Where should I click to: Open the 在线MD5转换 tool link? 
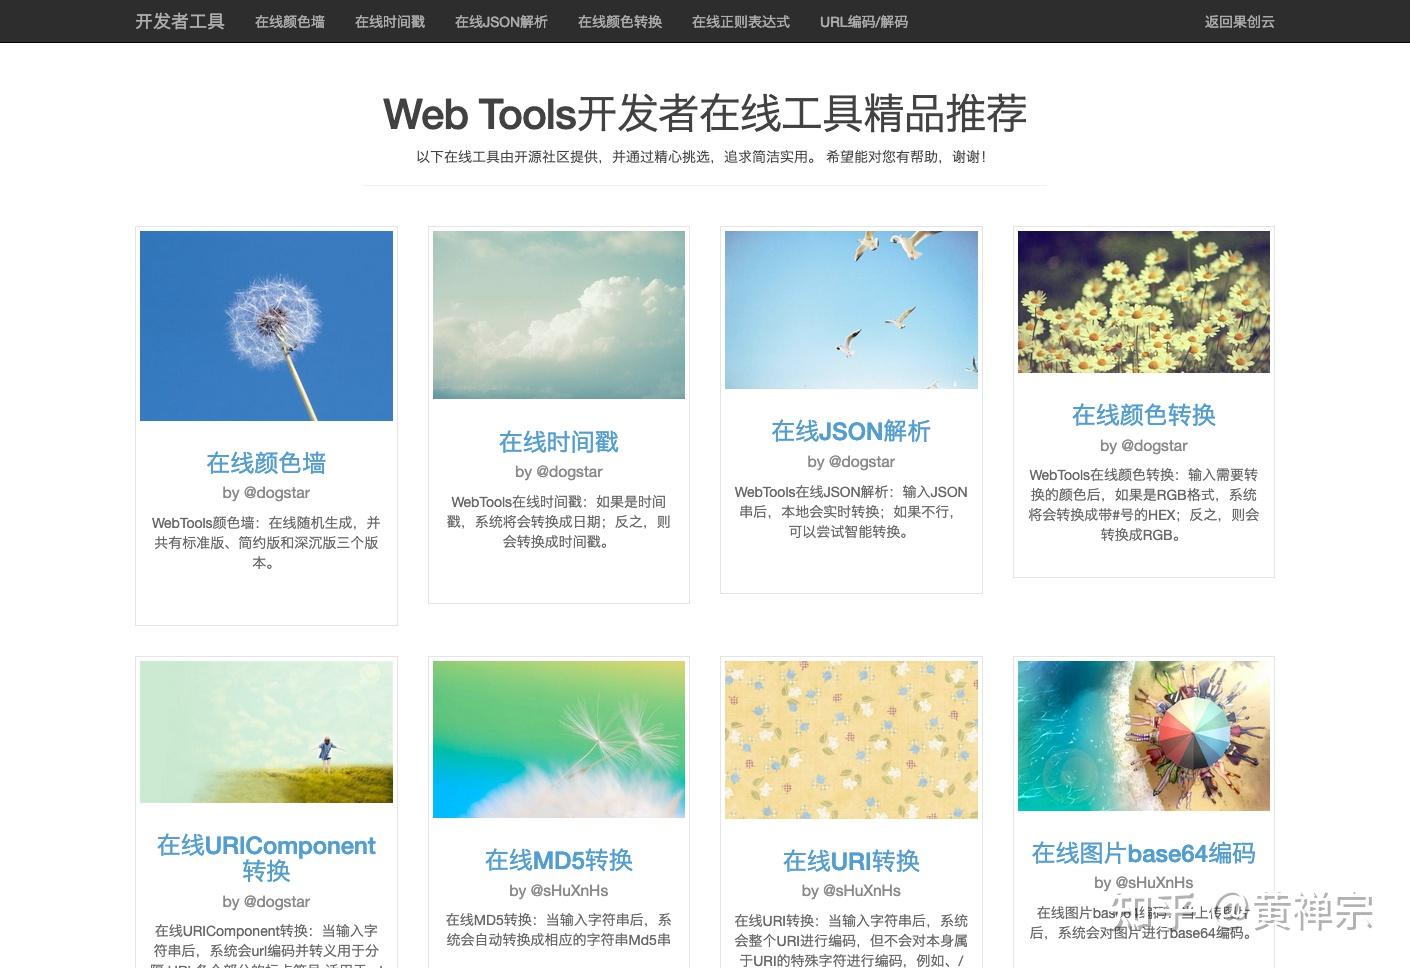[x=558, y=860]
